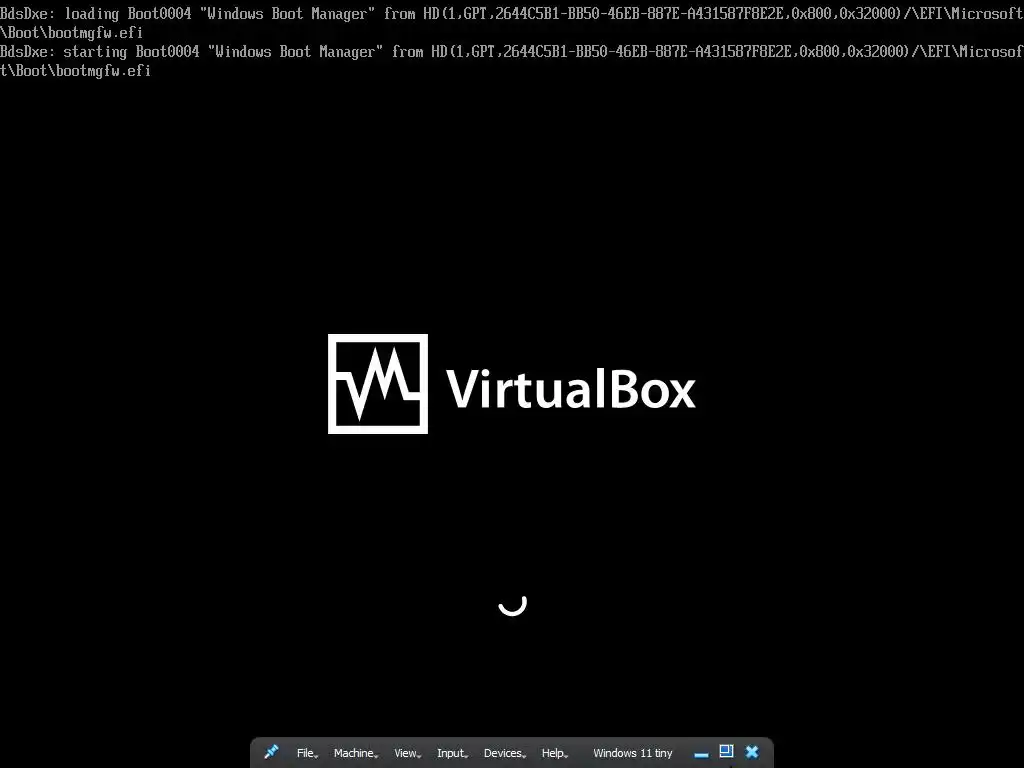Click the 'Windows 11 tiny' VM title
The width and height of the screenshot is (1024, 768).
coord(632,753)
